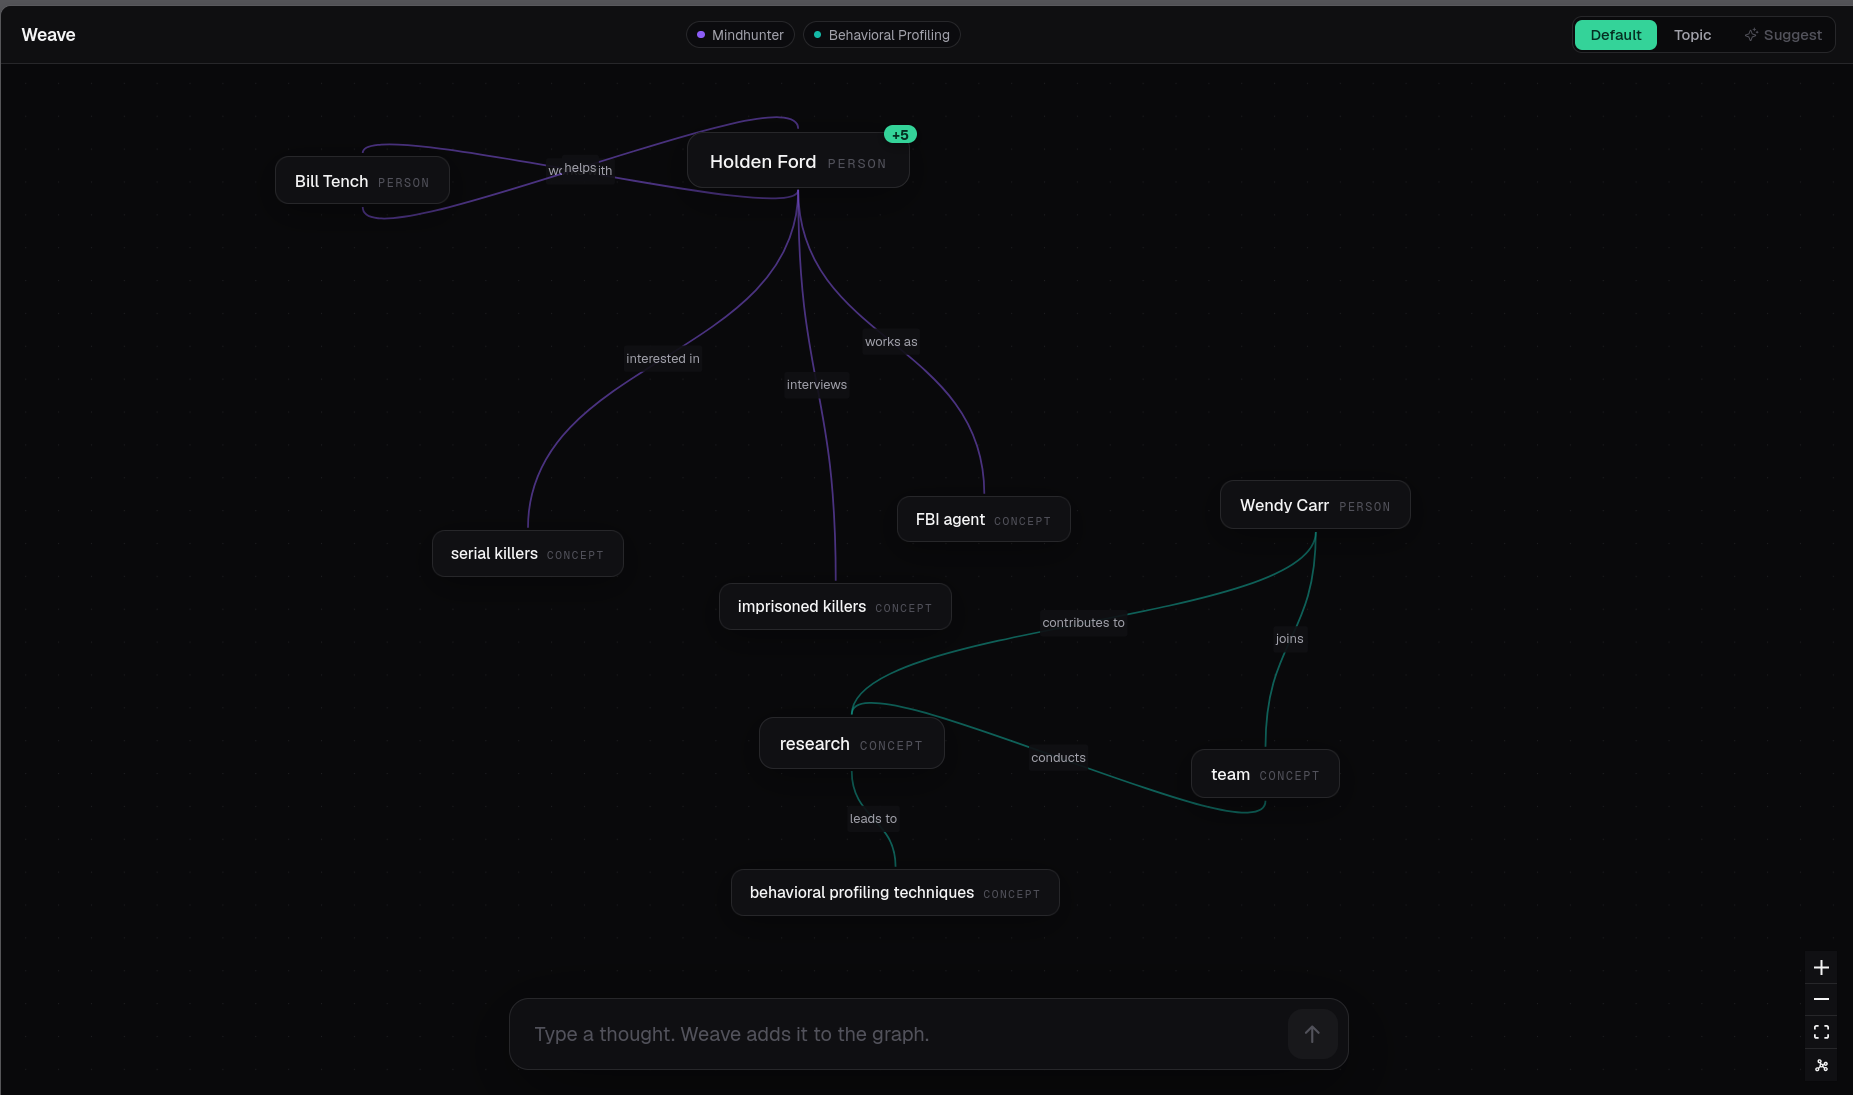1853x1095 pixels.
Task: Fit graph to view icon
Action: (1821, 1032)
